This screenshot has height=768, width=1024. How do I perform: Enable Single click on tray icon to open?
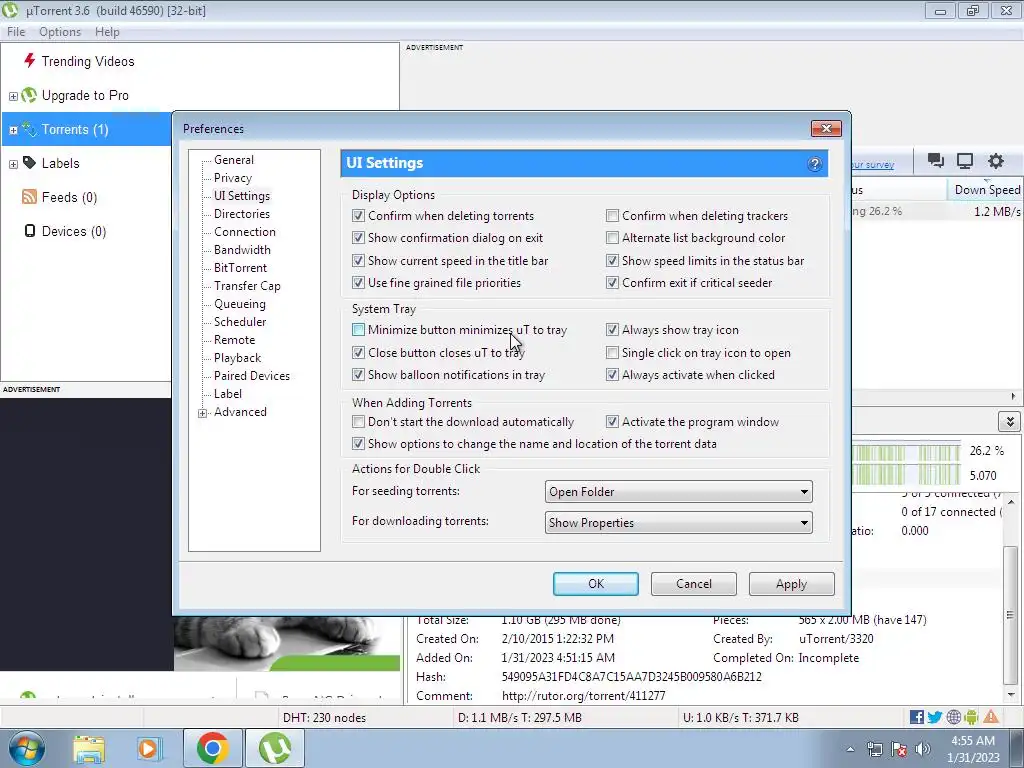612,353
